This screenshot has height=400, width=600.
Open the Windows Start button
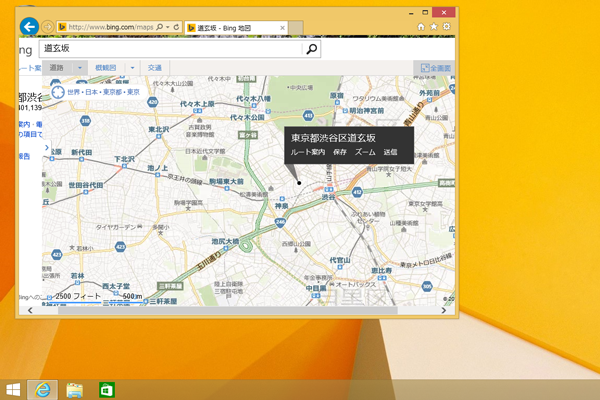click(x=13, y=390)
